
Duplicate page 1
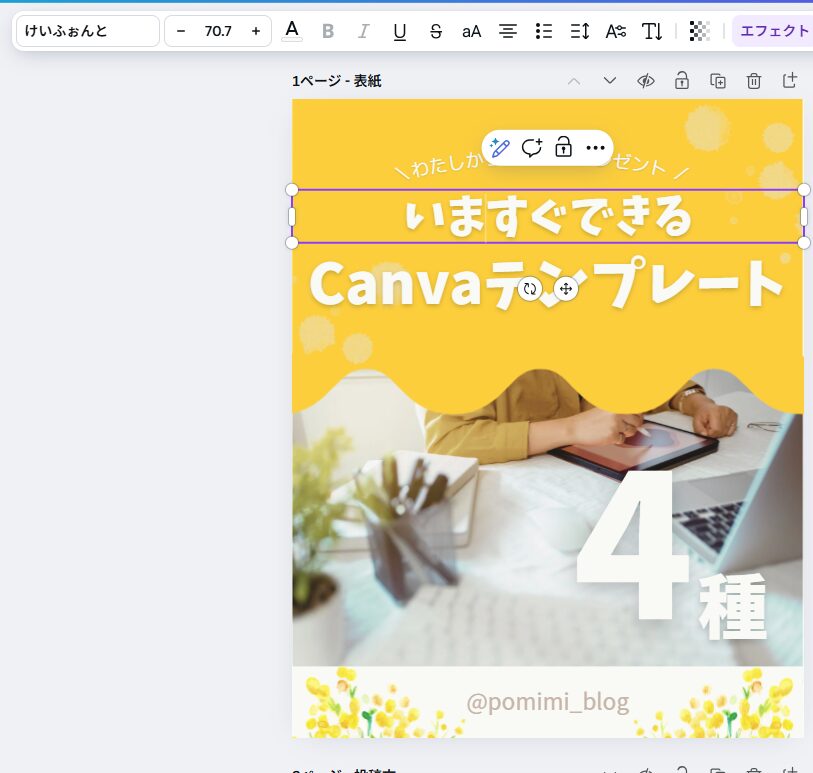pyautogui.click(x=718, y=81)
